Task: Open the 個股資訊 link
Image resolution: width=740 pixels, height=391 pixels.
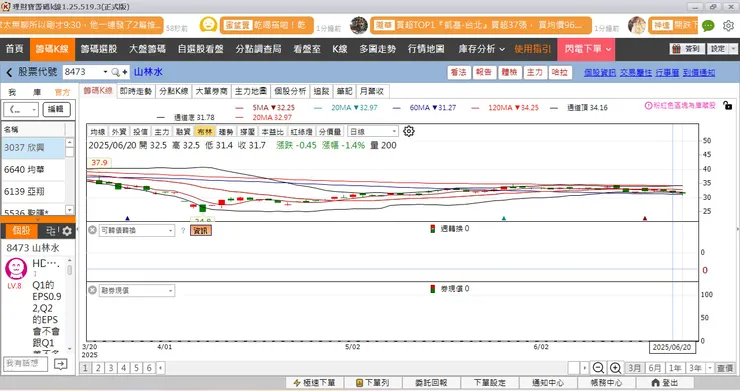Action: pyautogui.click(x=600, y=72)
